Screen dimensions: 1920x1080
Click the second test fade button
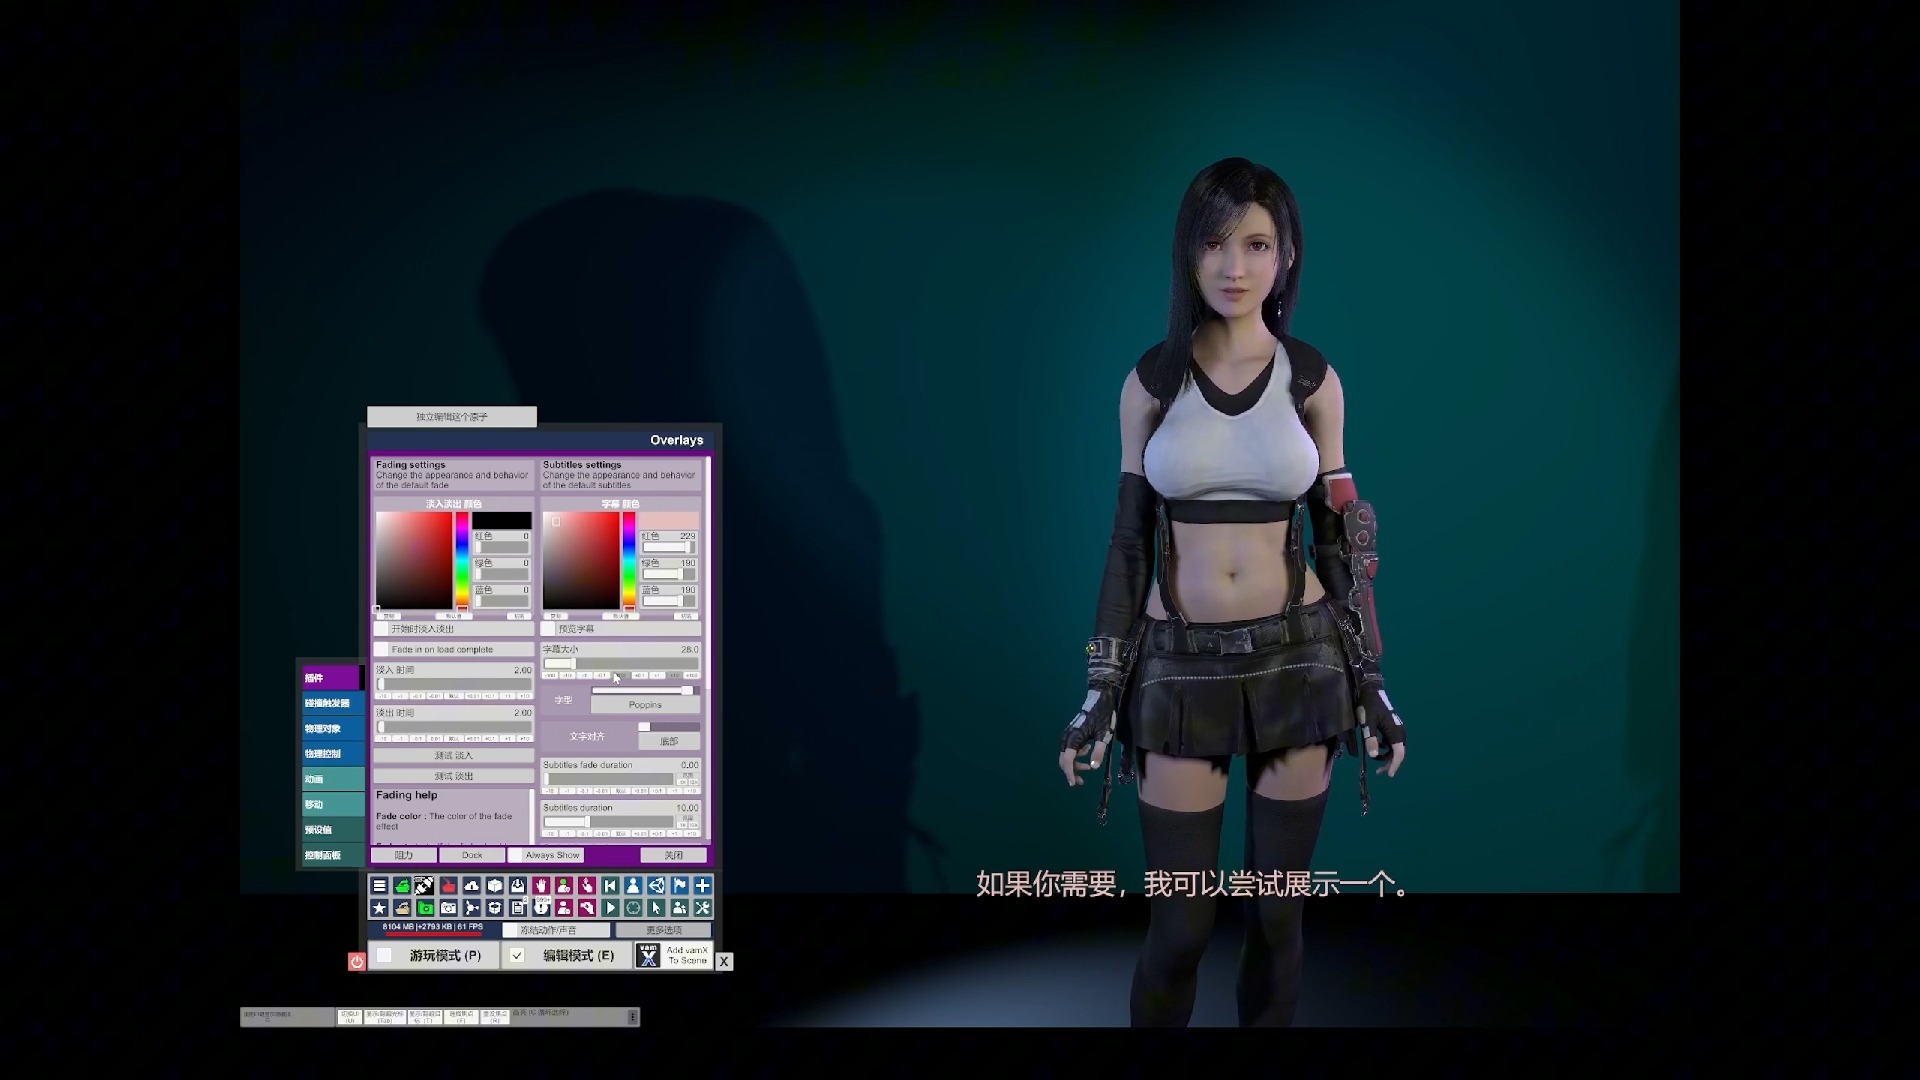coord(454,776)
